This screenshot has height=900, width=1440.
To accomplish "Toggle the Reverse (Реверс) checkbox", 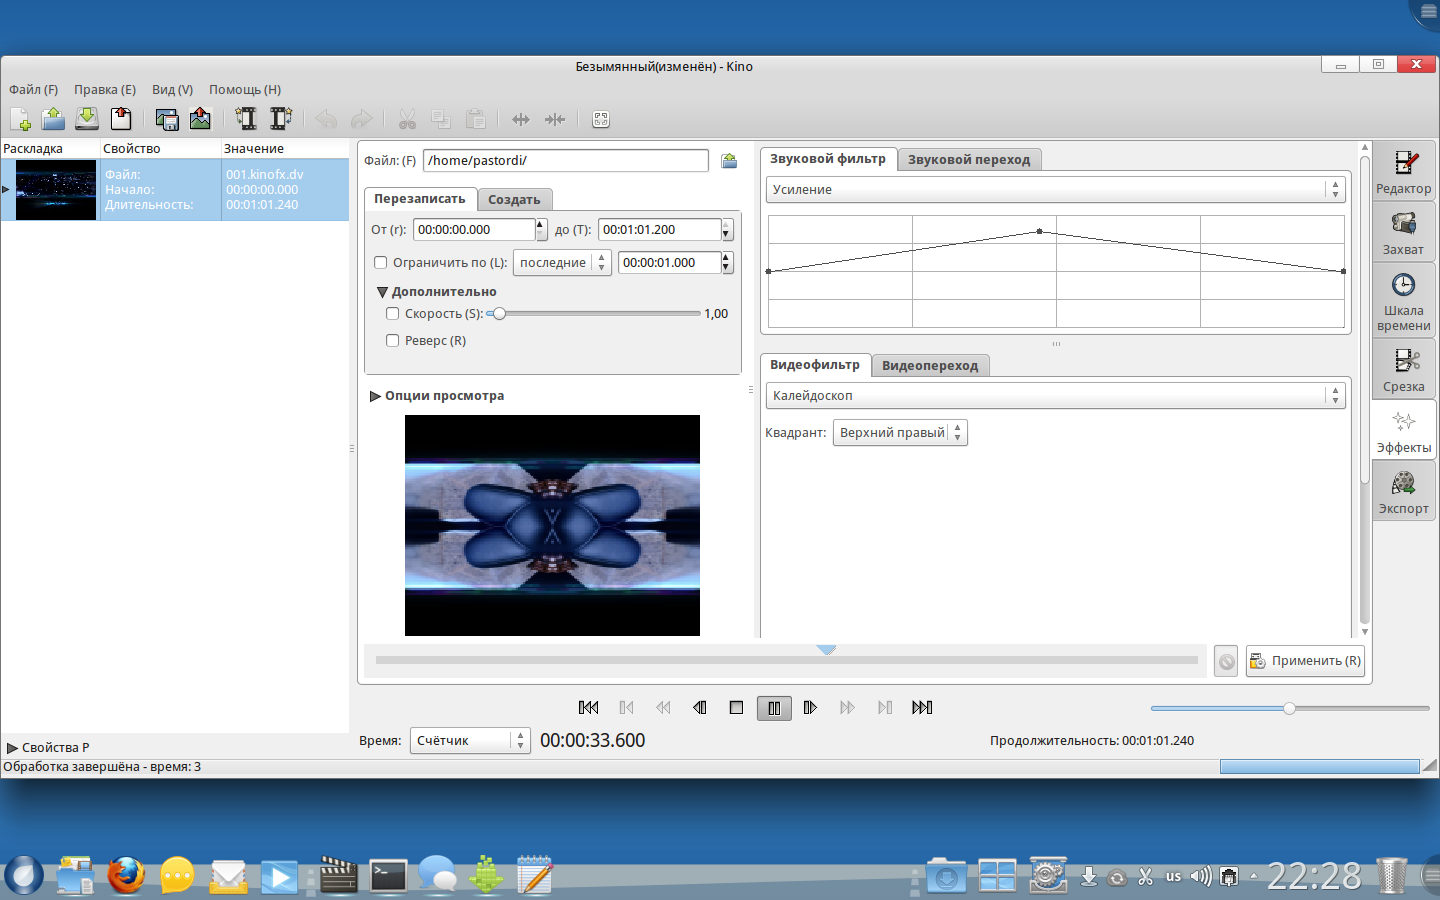I will 393,341.
